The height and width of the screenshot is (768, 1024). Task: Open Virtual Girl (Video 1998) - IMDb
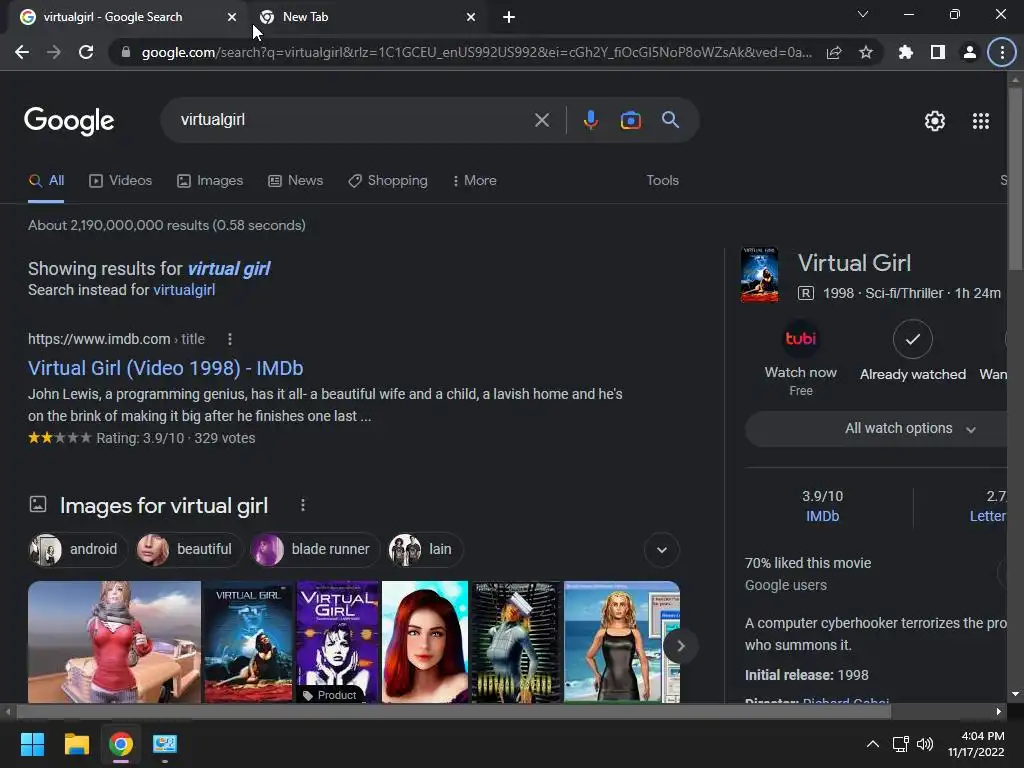tap(165, 368)
